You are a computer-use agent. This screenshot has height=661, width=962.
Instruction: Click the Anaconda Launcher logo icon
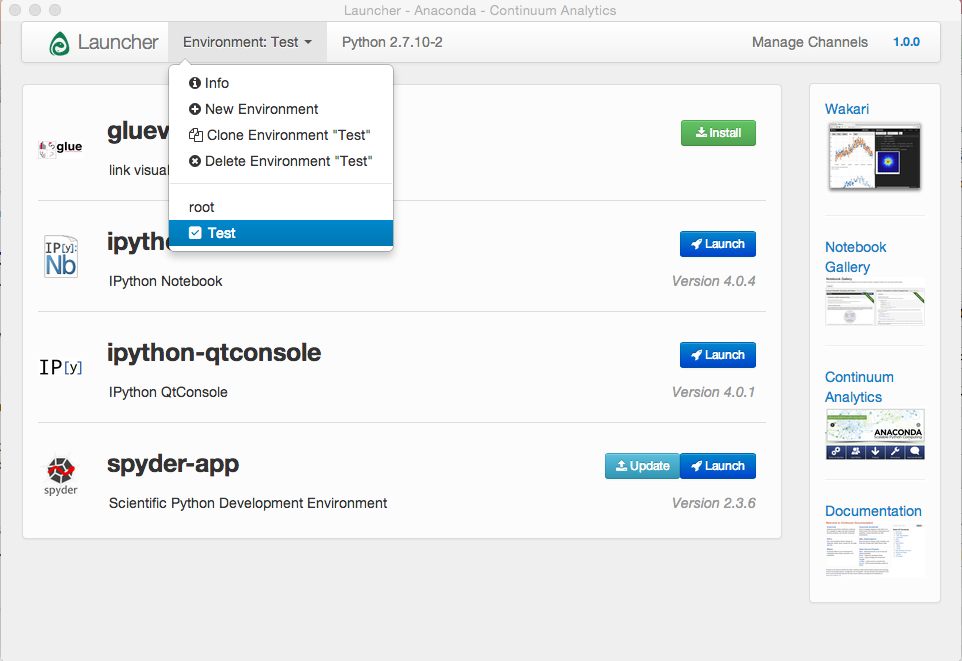(60, 43)
